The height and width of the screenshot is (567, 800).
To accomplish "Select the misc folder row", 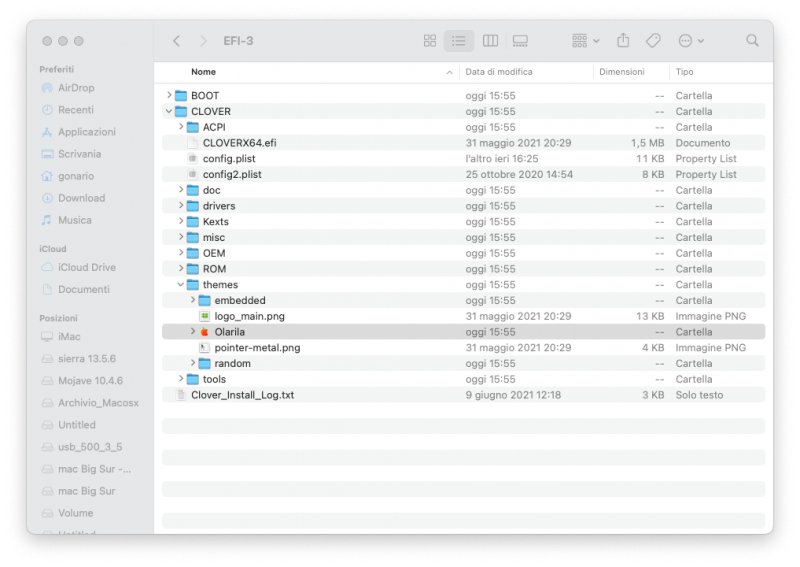I will click(x=463, y=237).
